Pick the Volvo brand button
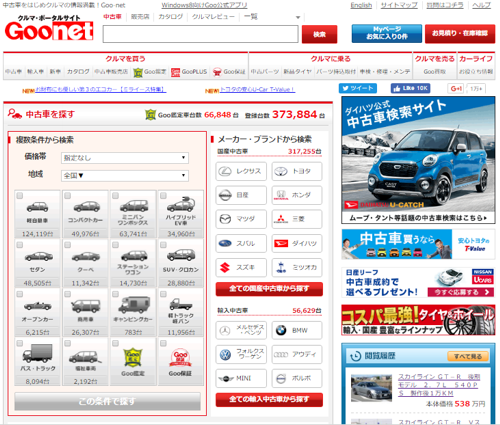Viewport: 500px width, 425px height. [297, 378]
